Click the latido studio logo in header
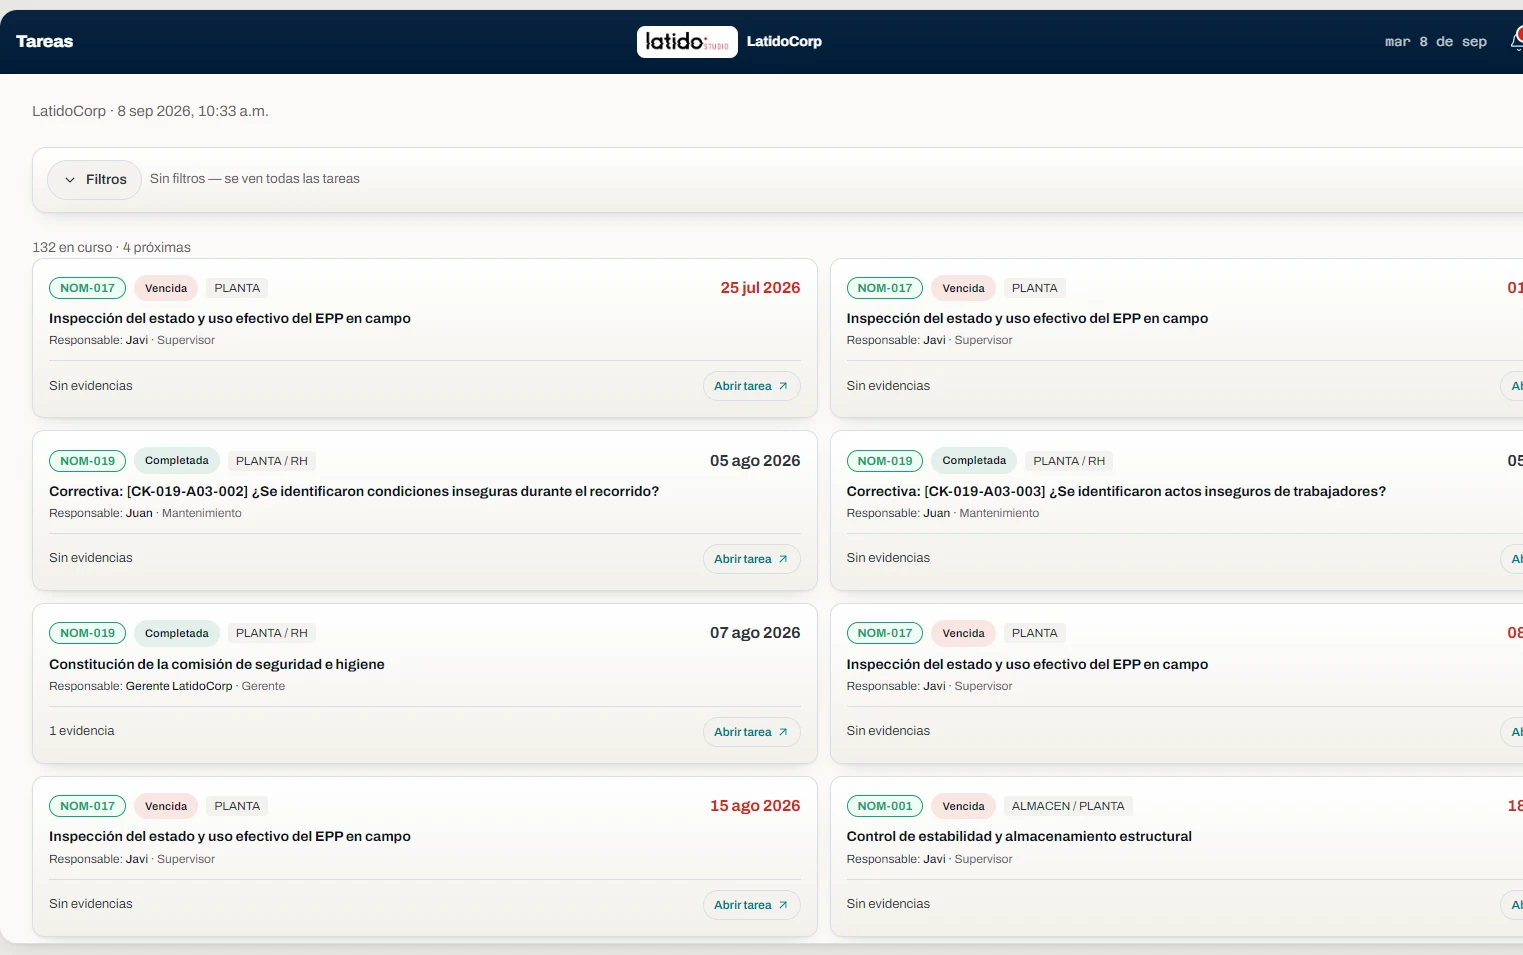The height and width of the screenshot is (955, 1523). click(x=687, y=42)
